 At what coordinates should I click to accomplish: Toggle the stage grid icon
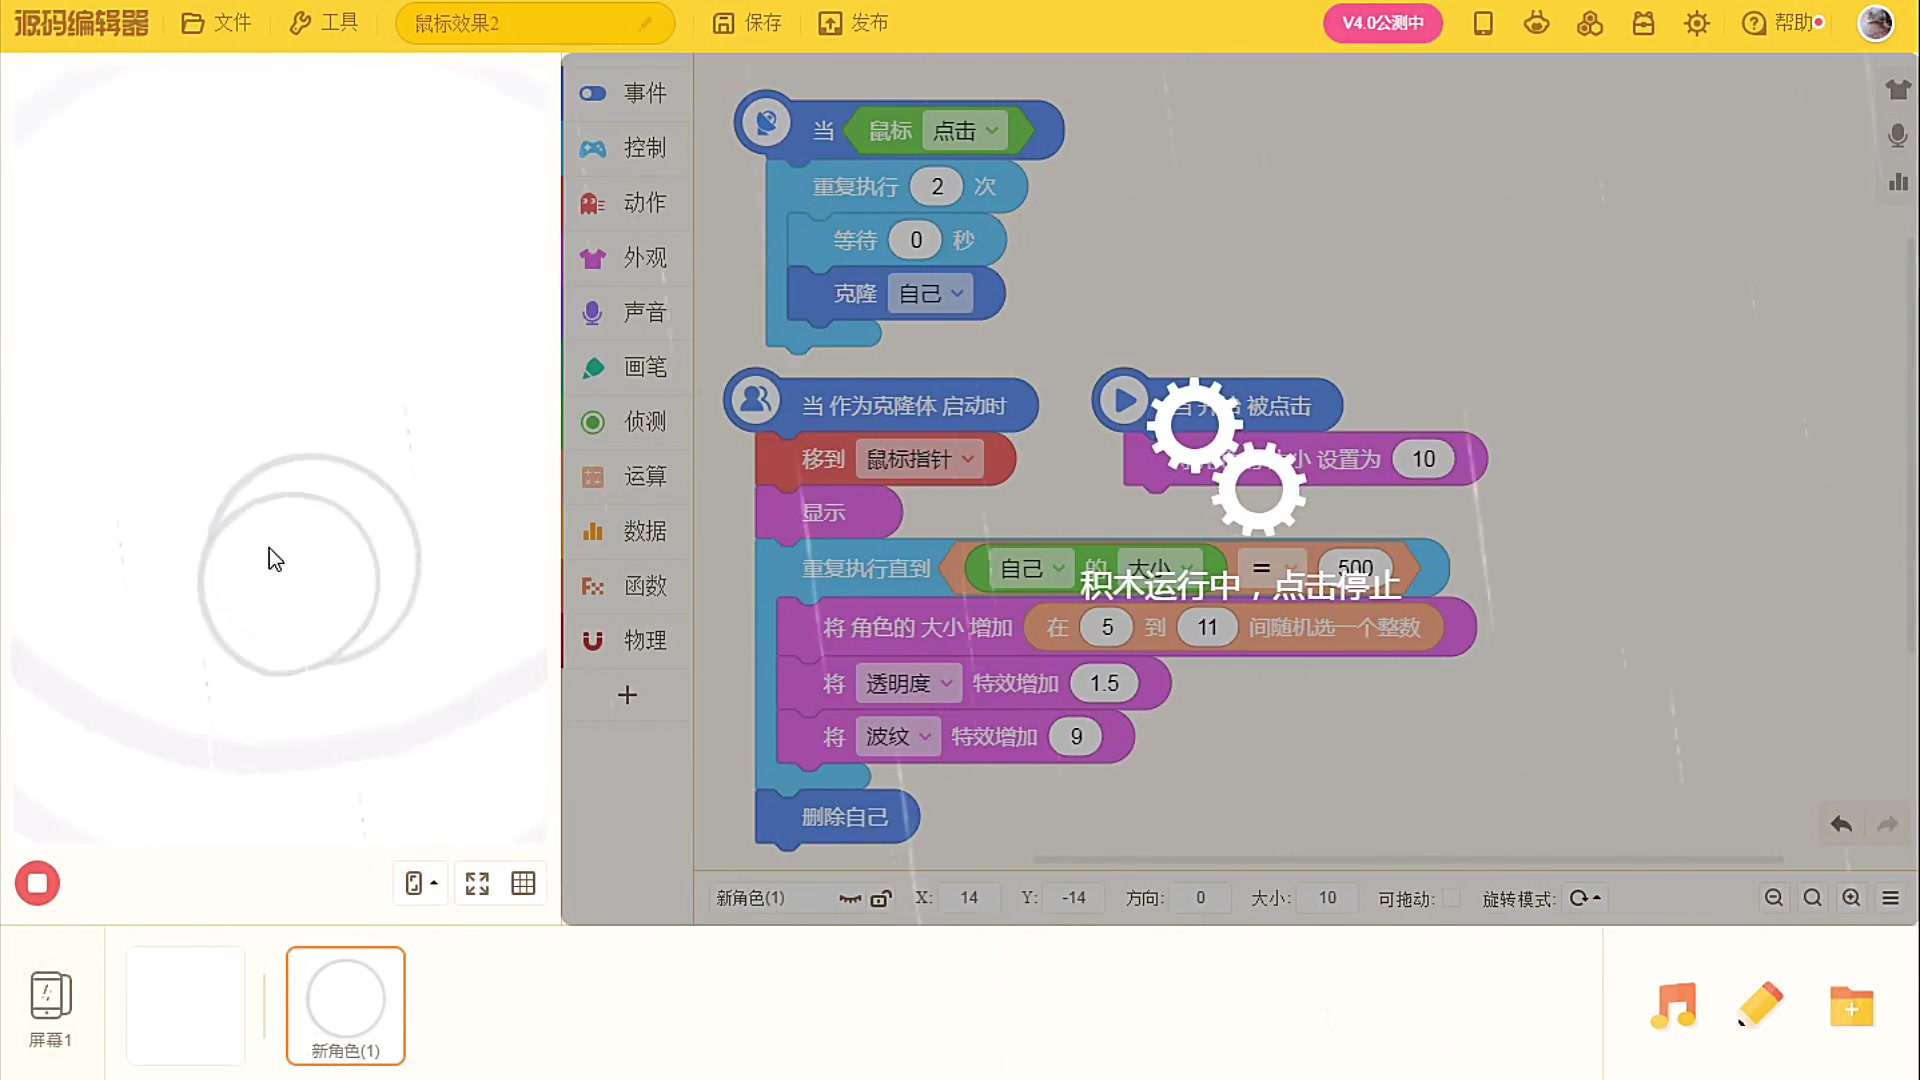coord(523,884)
